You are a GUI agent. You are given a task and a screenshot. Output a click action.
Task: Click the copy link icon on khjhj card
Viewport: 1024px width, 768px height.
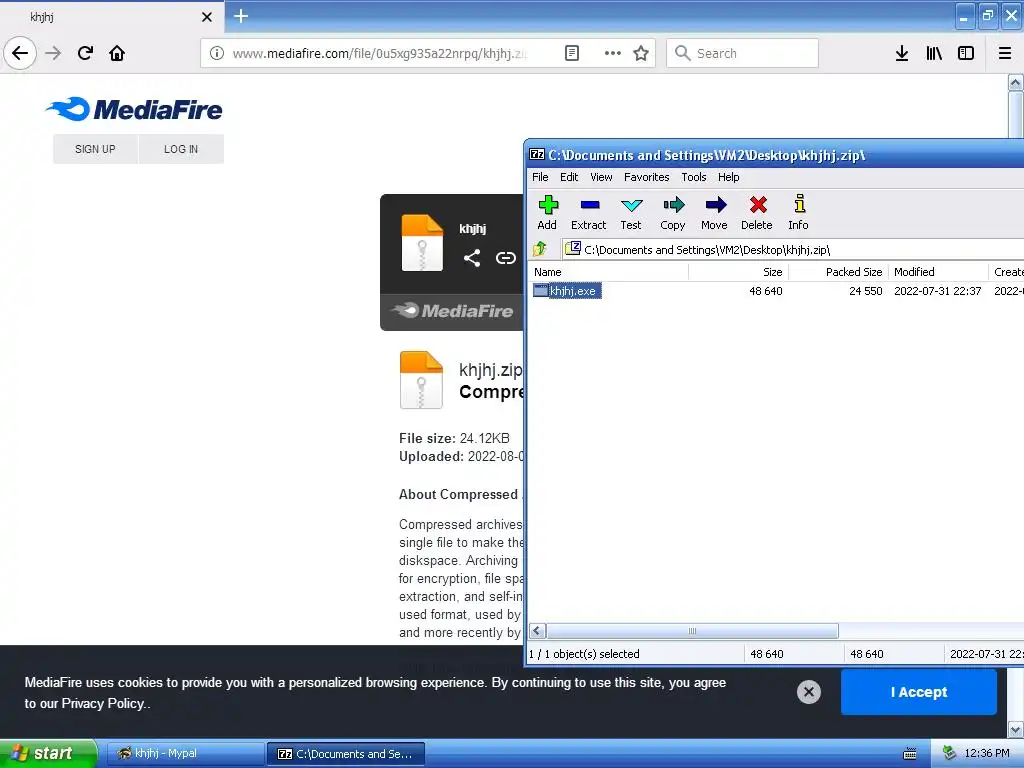pos(505,258)
